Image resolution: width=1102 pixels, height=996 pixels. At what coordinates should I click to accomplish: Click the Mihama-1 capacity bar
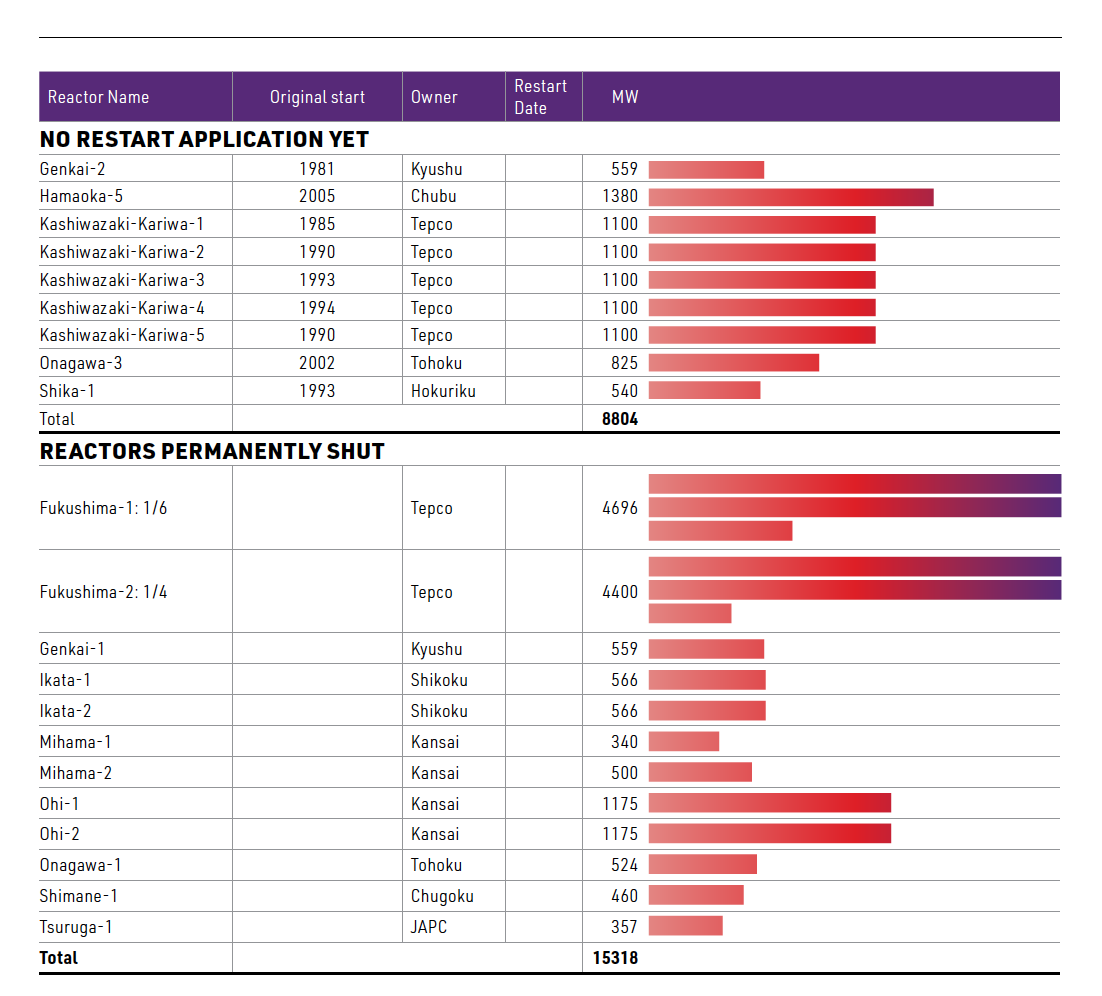point(684,742)
